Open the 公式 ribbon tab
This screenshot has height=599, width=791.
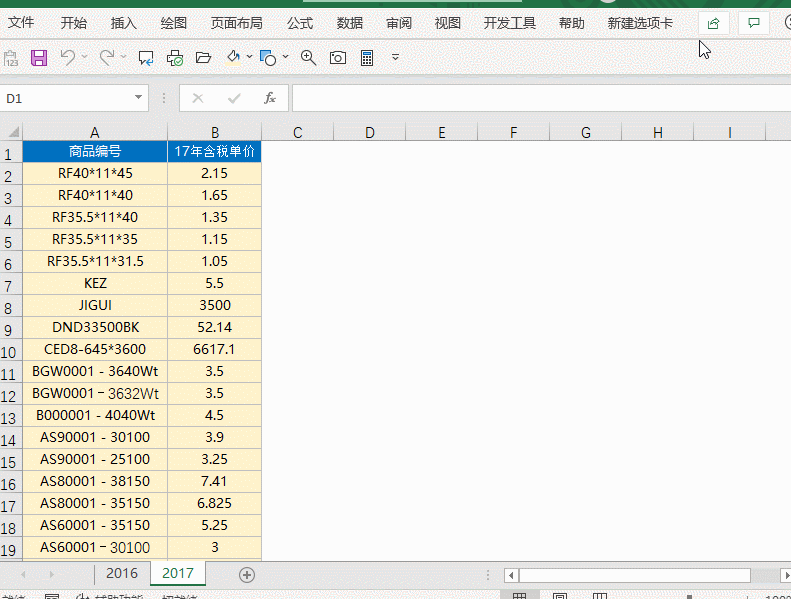300,23
